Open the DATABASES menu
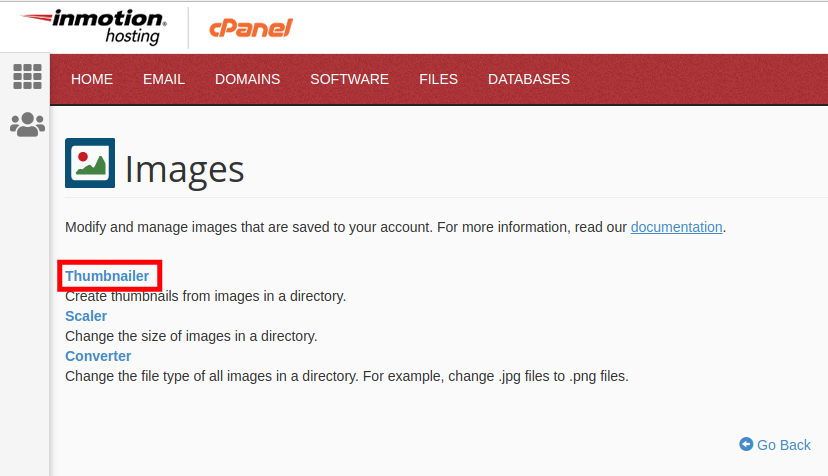The height and width of the screenshot is (476, 828). click(528, 79)
